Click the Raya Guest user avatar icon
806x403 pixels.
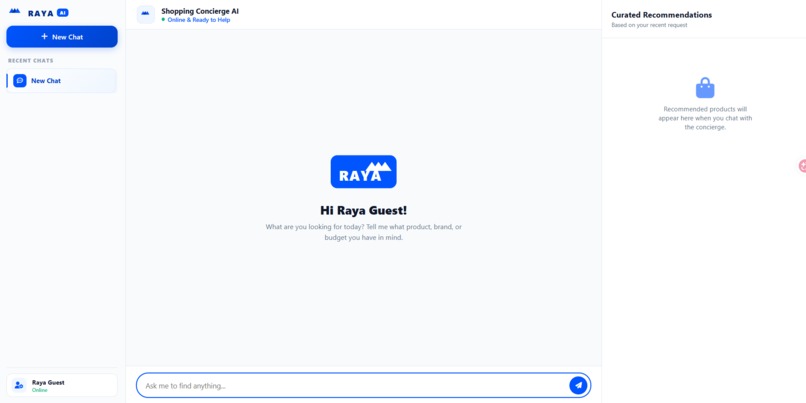(19, 385)
